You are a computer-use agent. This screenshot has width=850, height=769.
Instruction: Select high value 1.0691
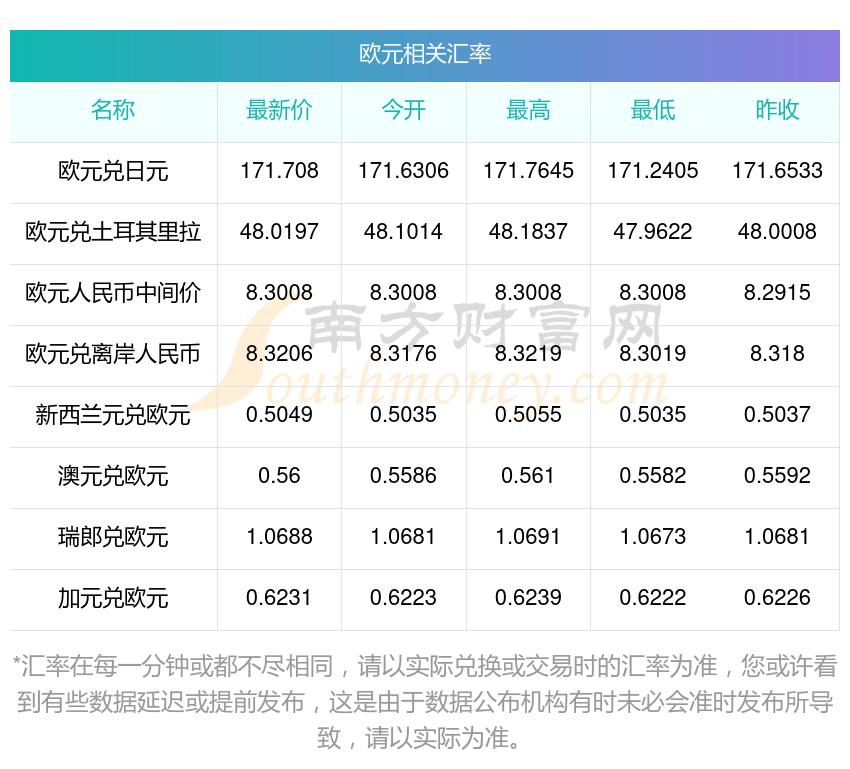pos(528,537)
